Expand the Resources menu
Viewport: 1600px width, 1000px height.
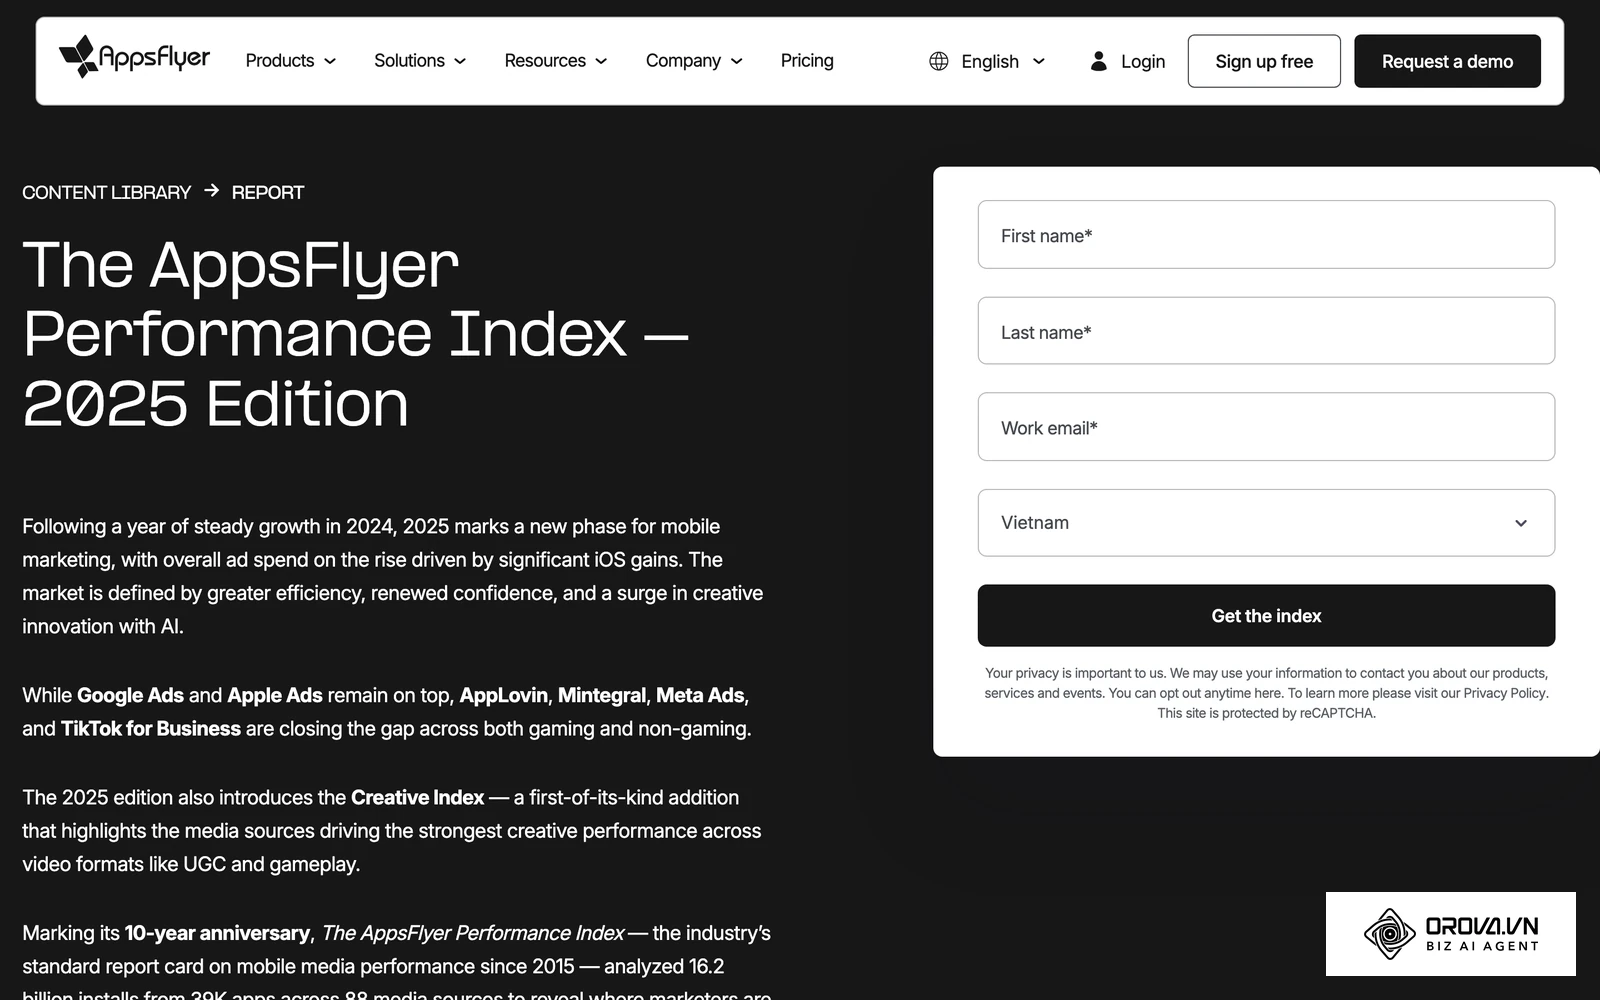coord(556,61)
